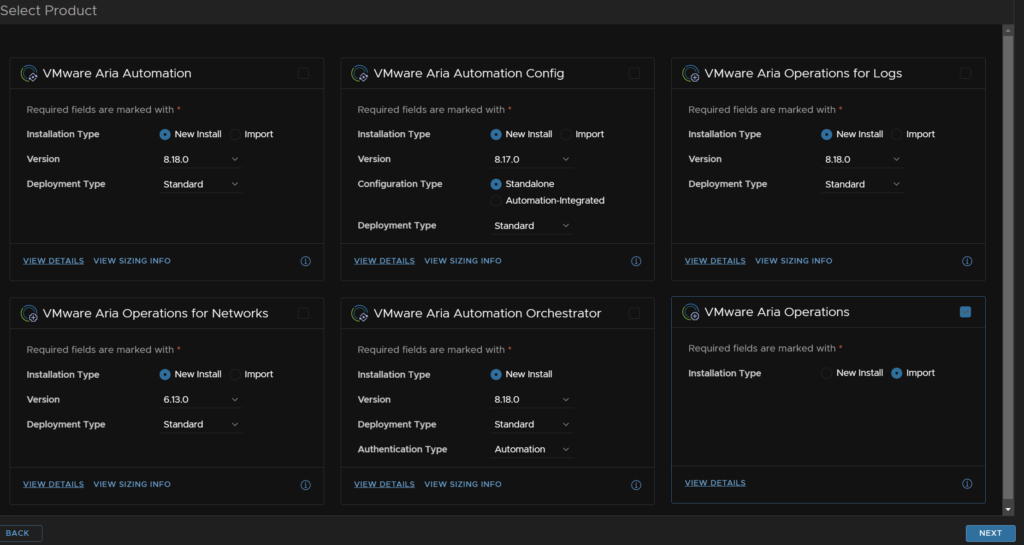Open info icon on VMware Aria Automation card
Screen dimensions: 1024x545
coord(306,261)
